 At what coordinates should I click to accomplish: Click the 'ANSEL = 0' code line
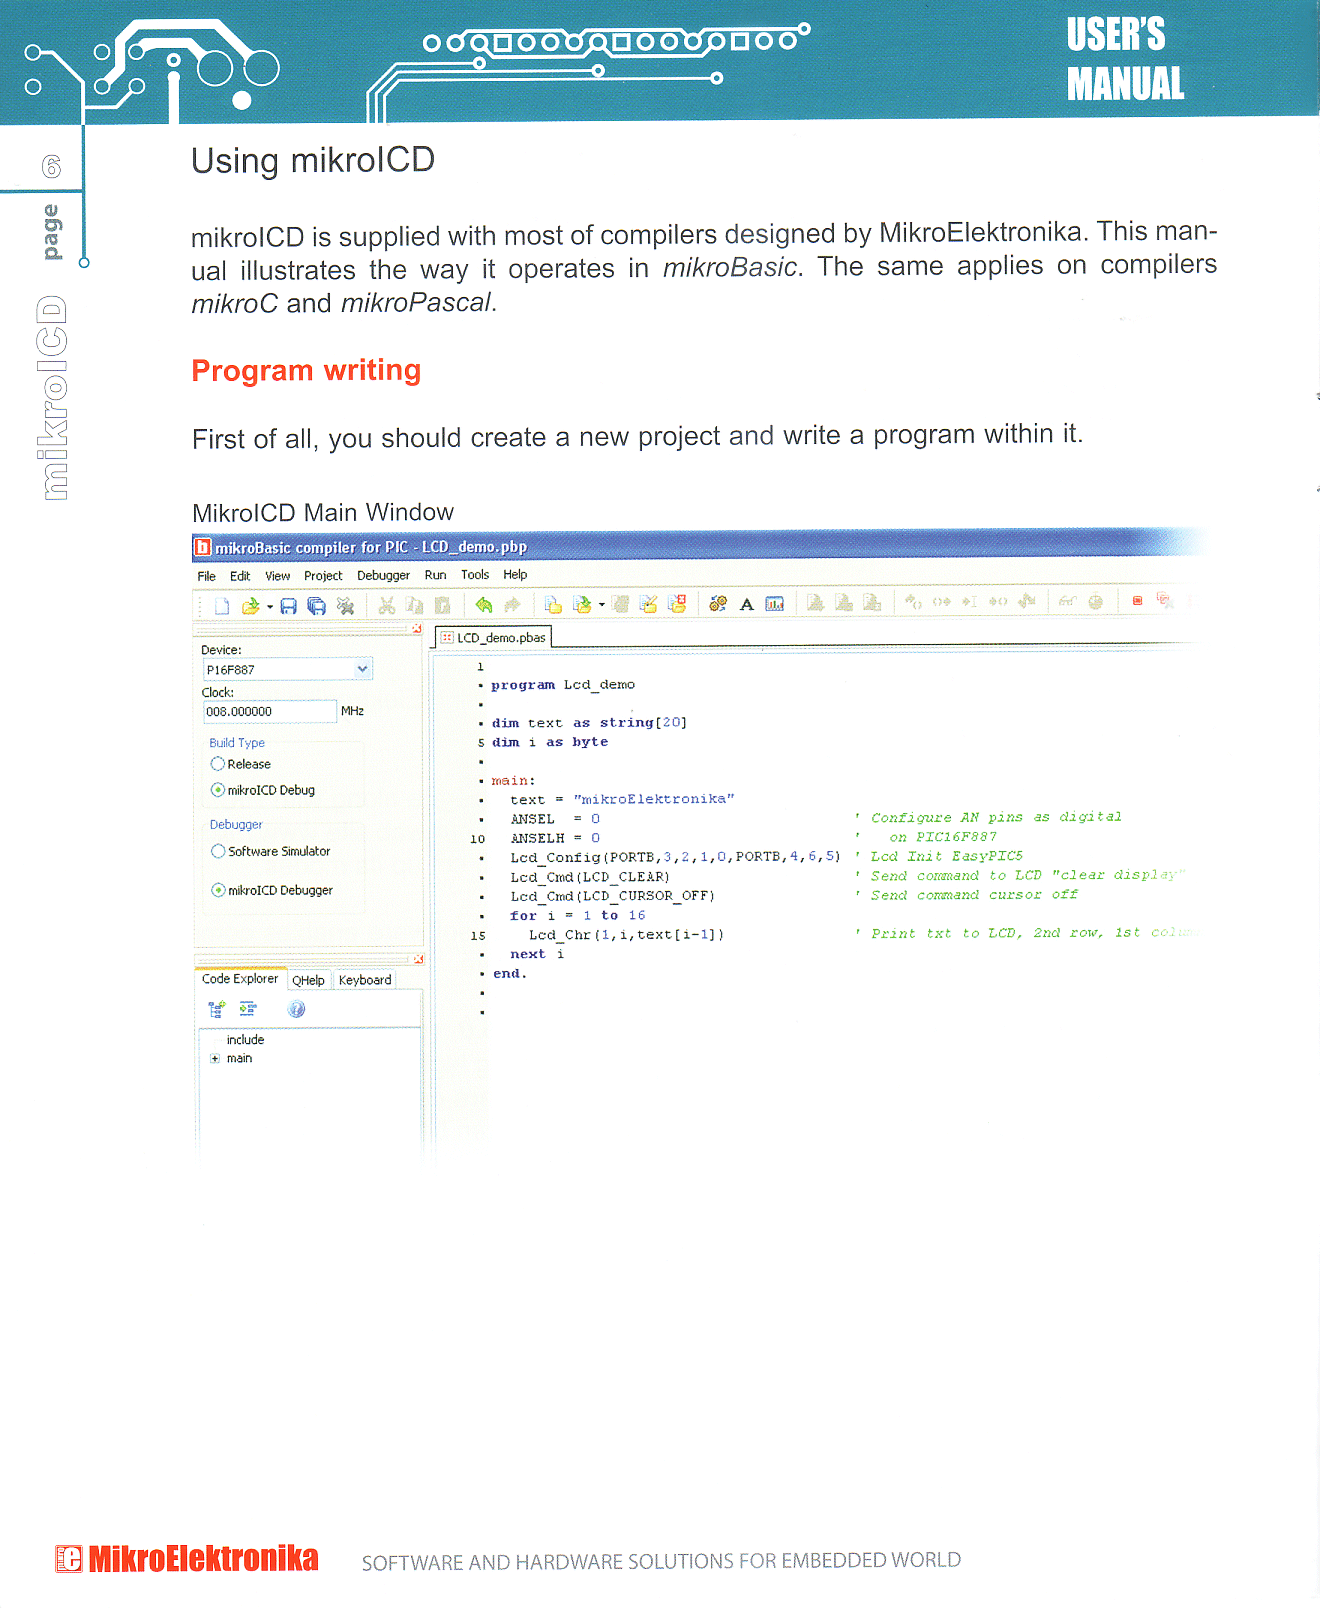(555, 819)
